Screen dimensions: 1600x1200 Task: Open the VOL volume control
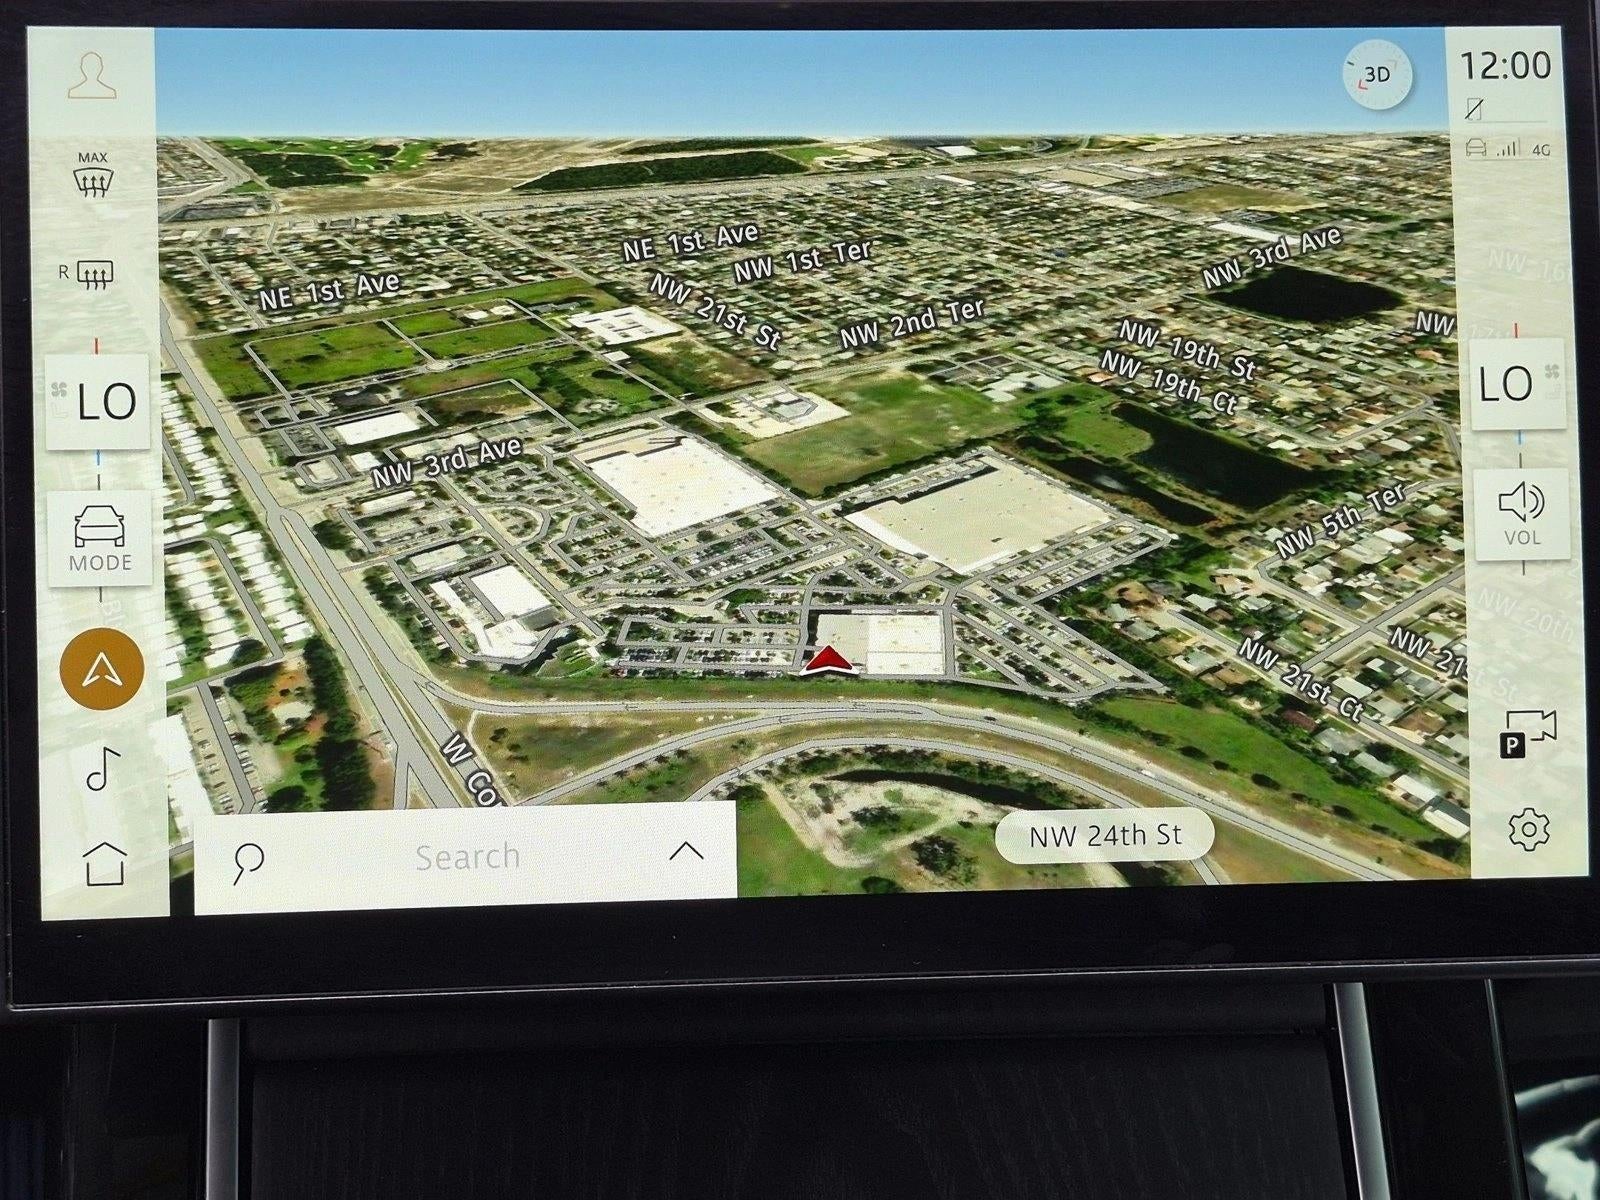pyautogui.click(x=1521, y=513)
